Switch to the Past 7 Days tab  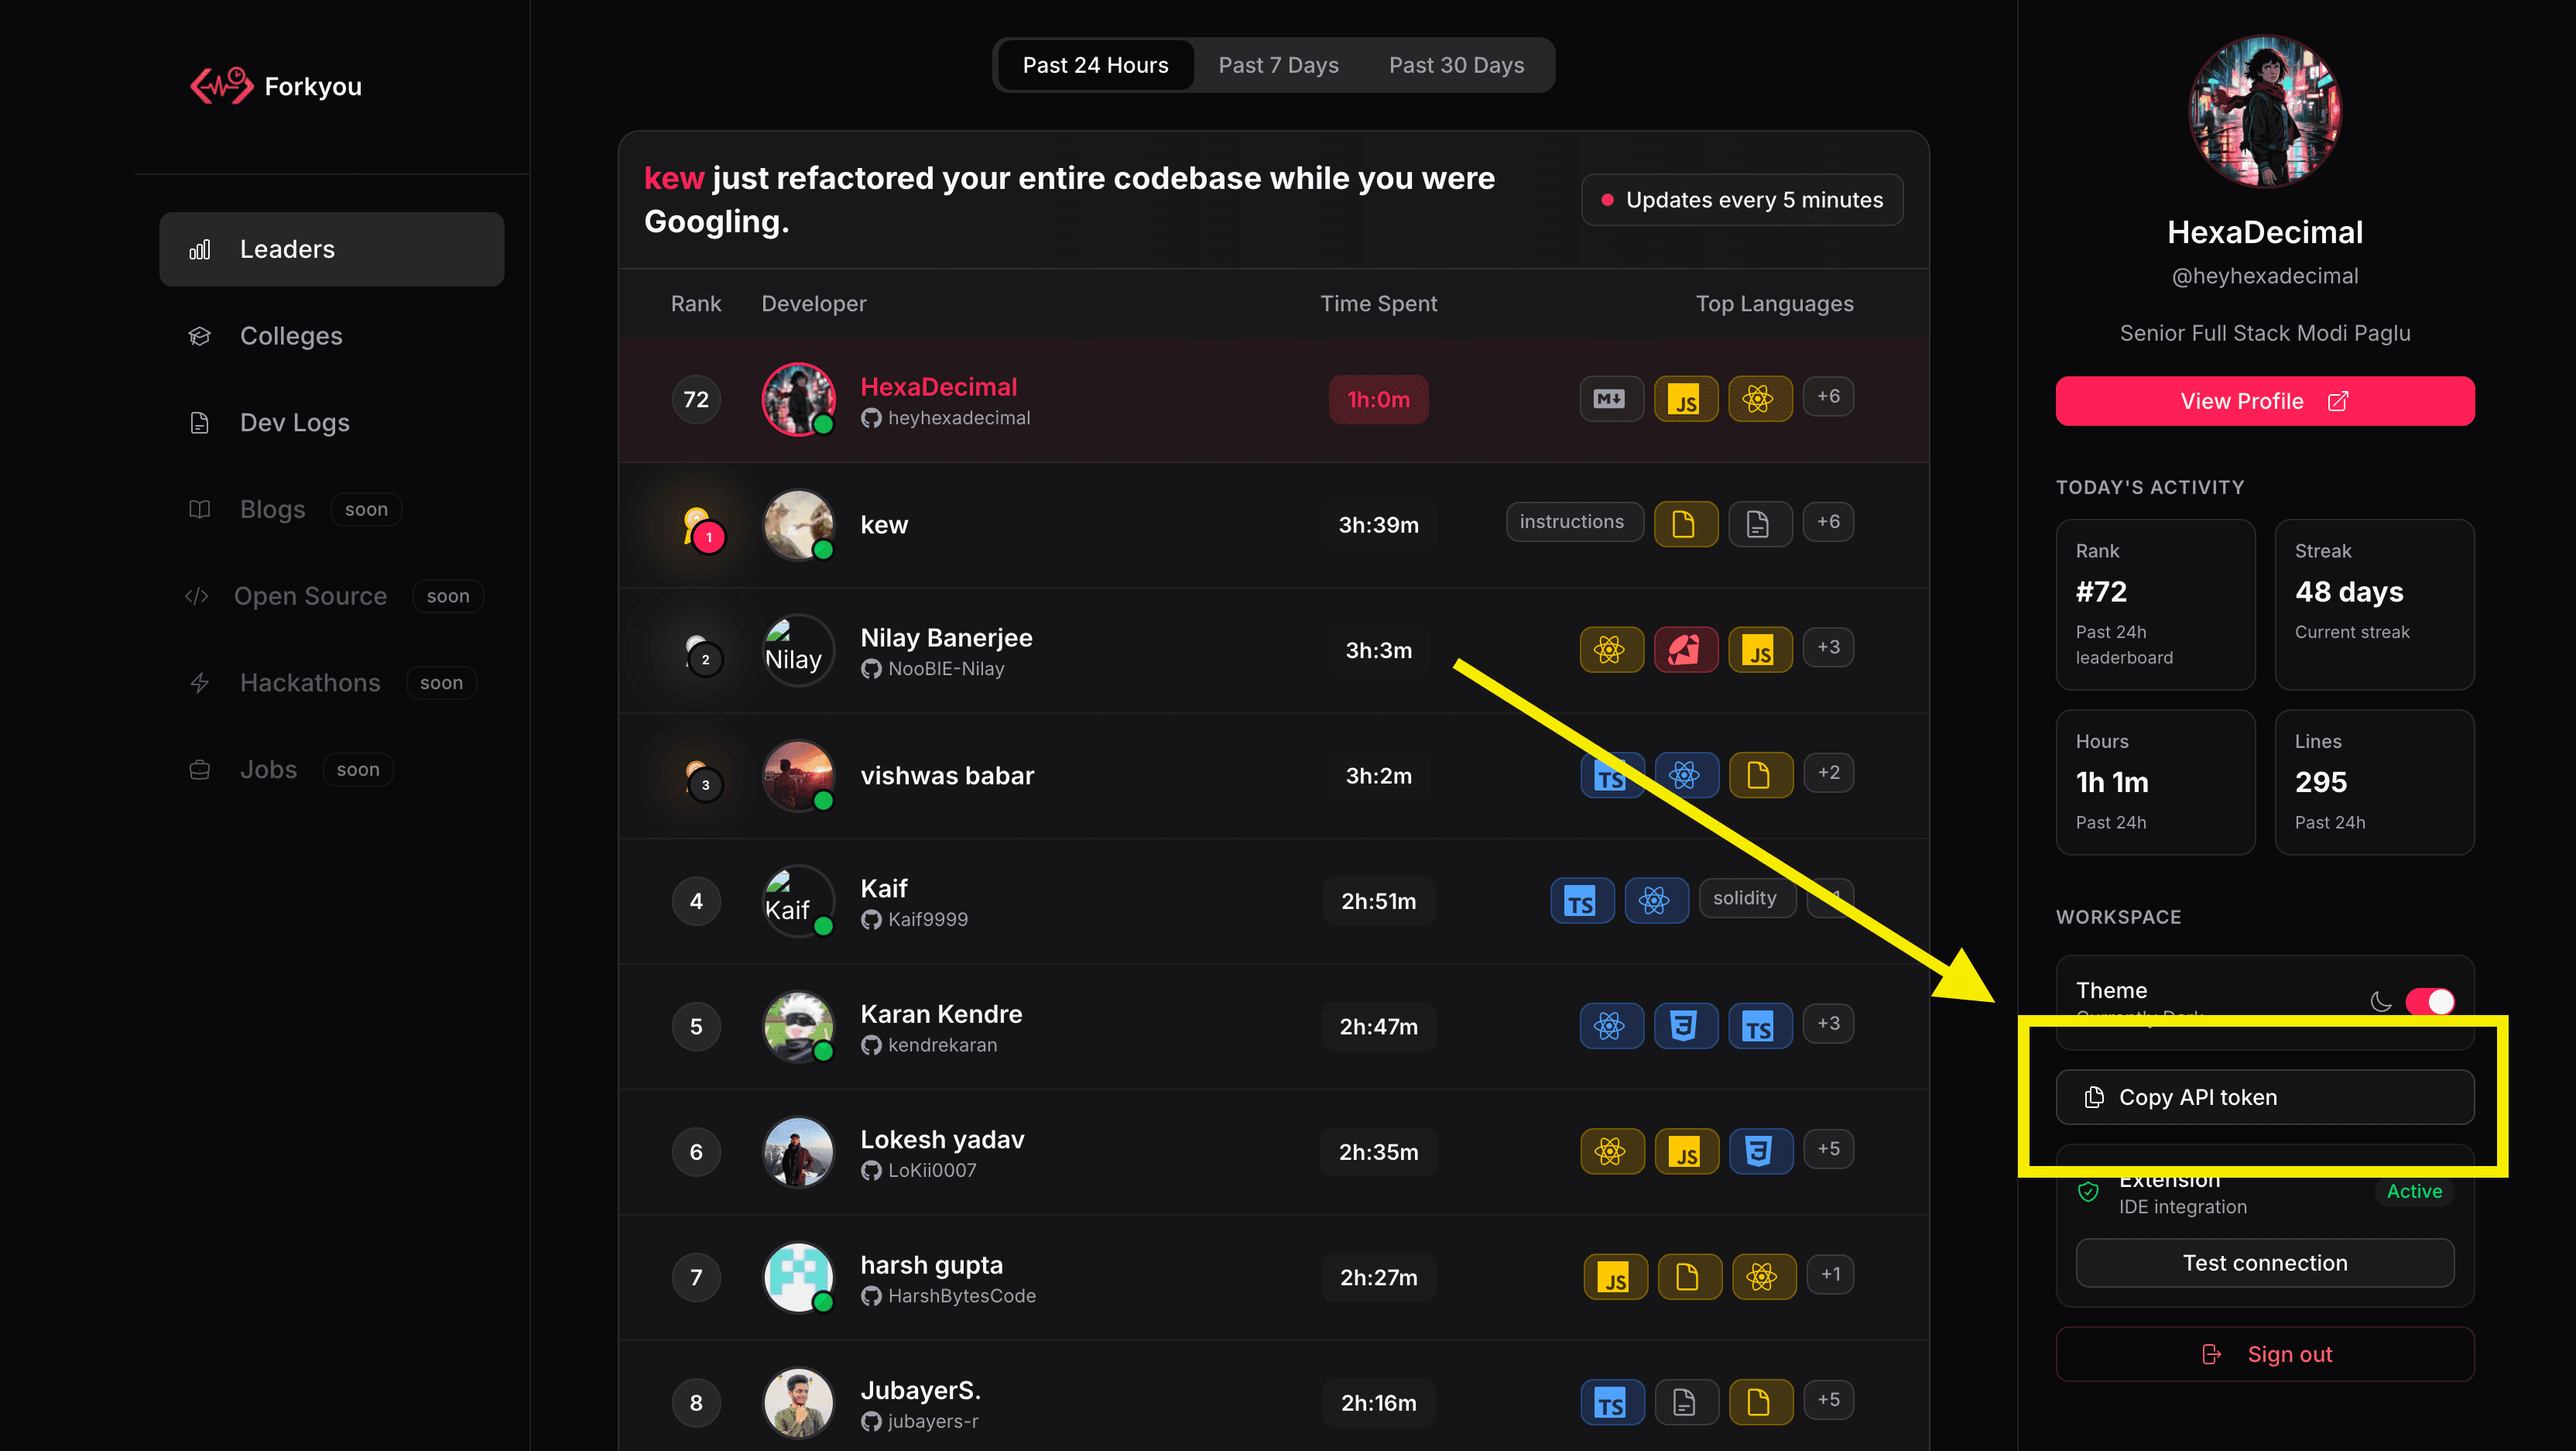click(x=1278, y=64)
